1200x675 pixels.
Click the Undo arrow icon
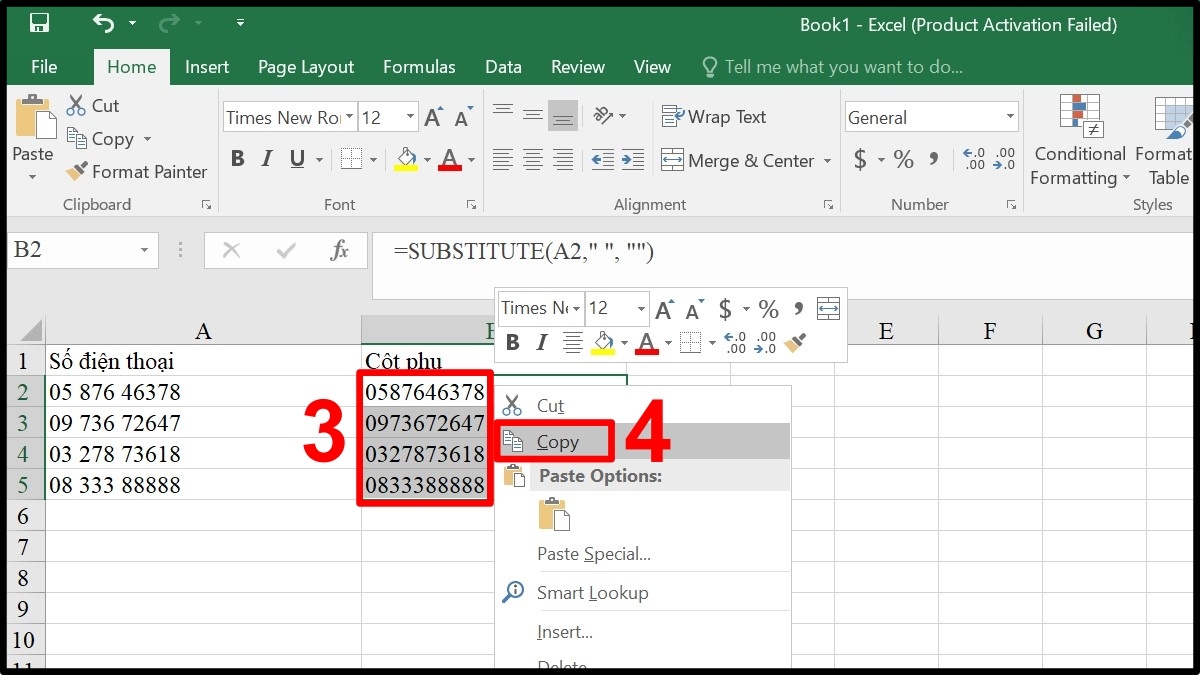pos(103,23)
